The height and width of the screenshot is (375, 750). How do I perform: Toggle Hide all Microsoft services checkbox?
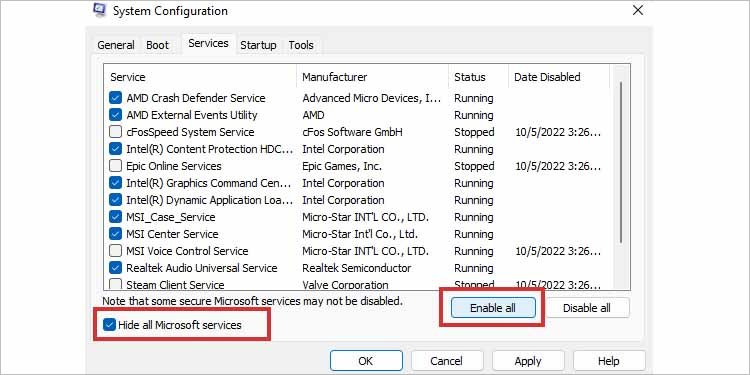110,325
